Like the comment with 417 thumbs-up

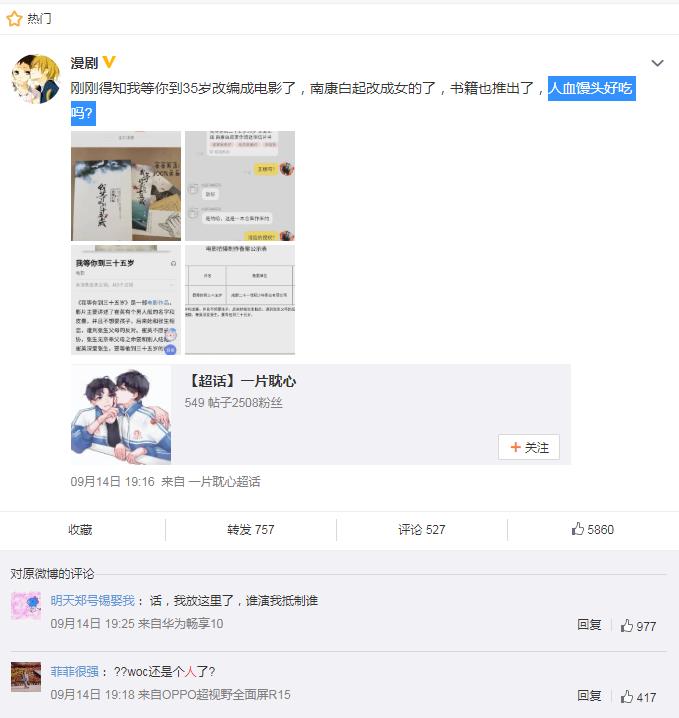(x=638, y=696)
